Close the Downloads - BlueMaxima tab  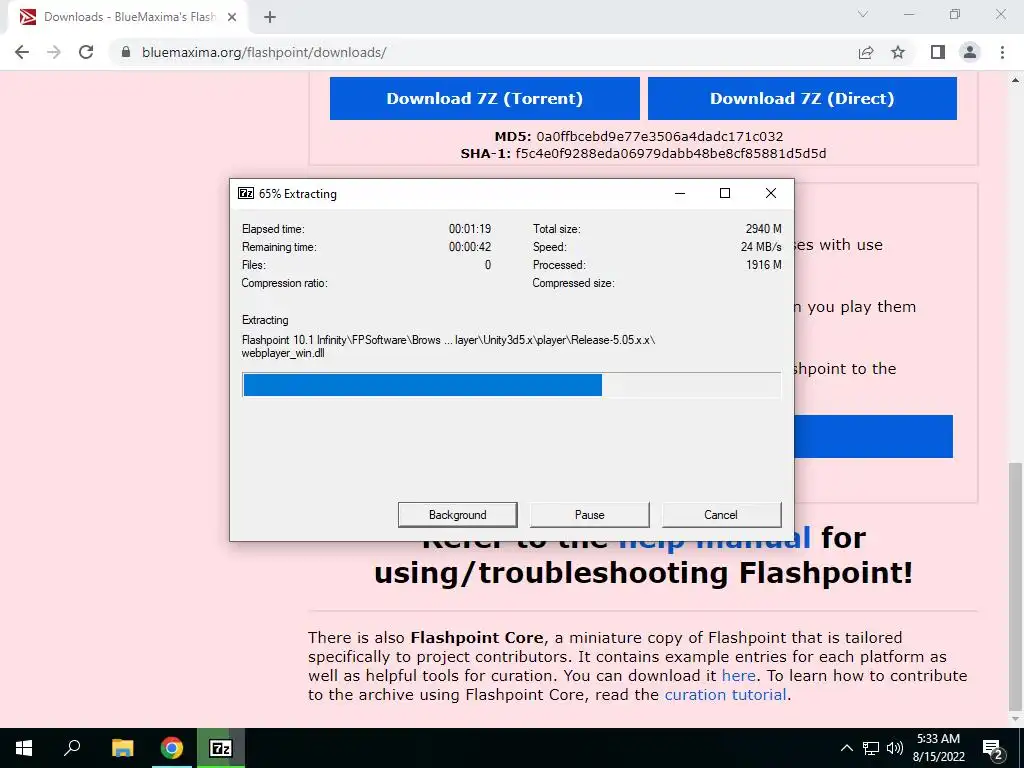pyautogui.click(x=232, y=17)
